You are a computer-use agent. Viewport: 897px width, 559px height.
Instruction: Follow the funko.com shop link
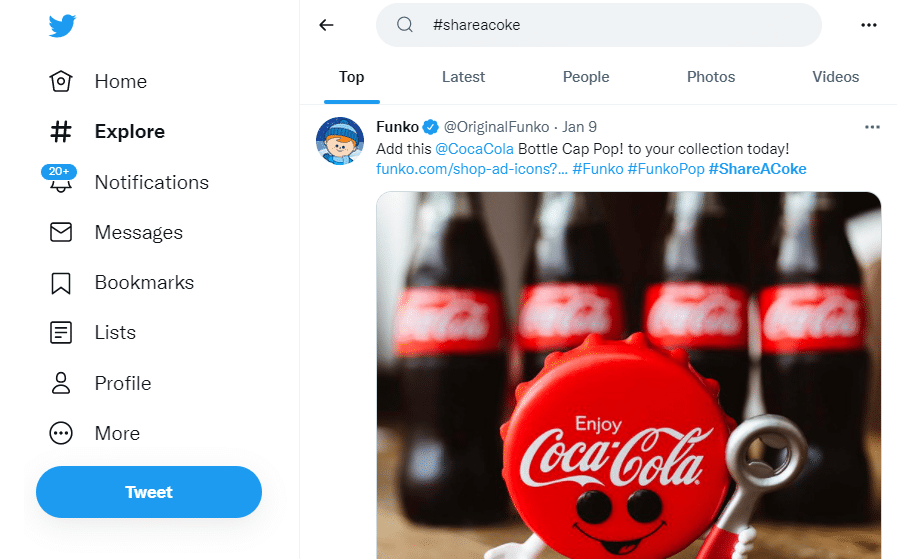(472, 169)
